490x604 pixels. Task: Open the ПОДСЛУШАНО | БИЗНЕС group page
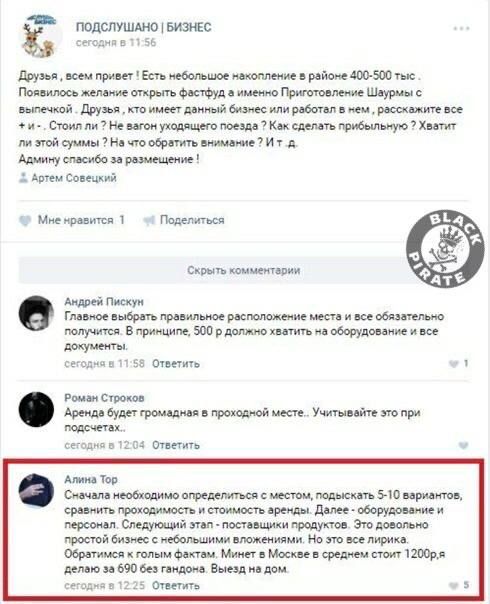144,27
